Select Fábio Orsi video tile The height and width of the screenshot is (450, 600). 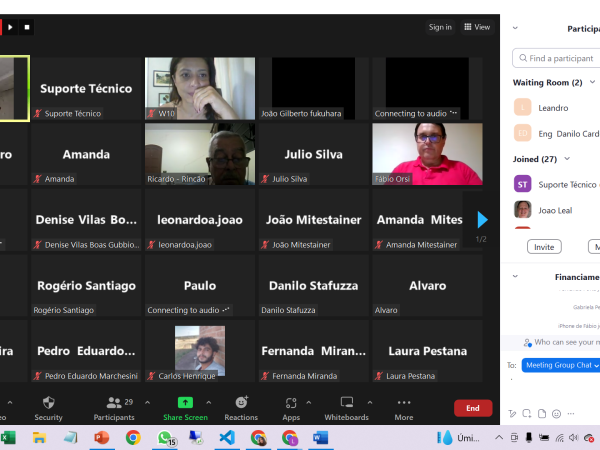[427, 154]
